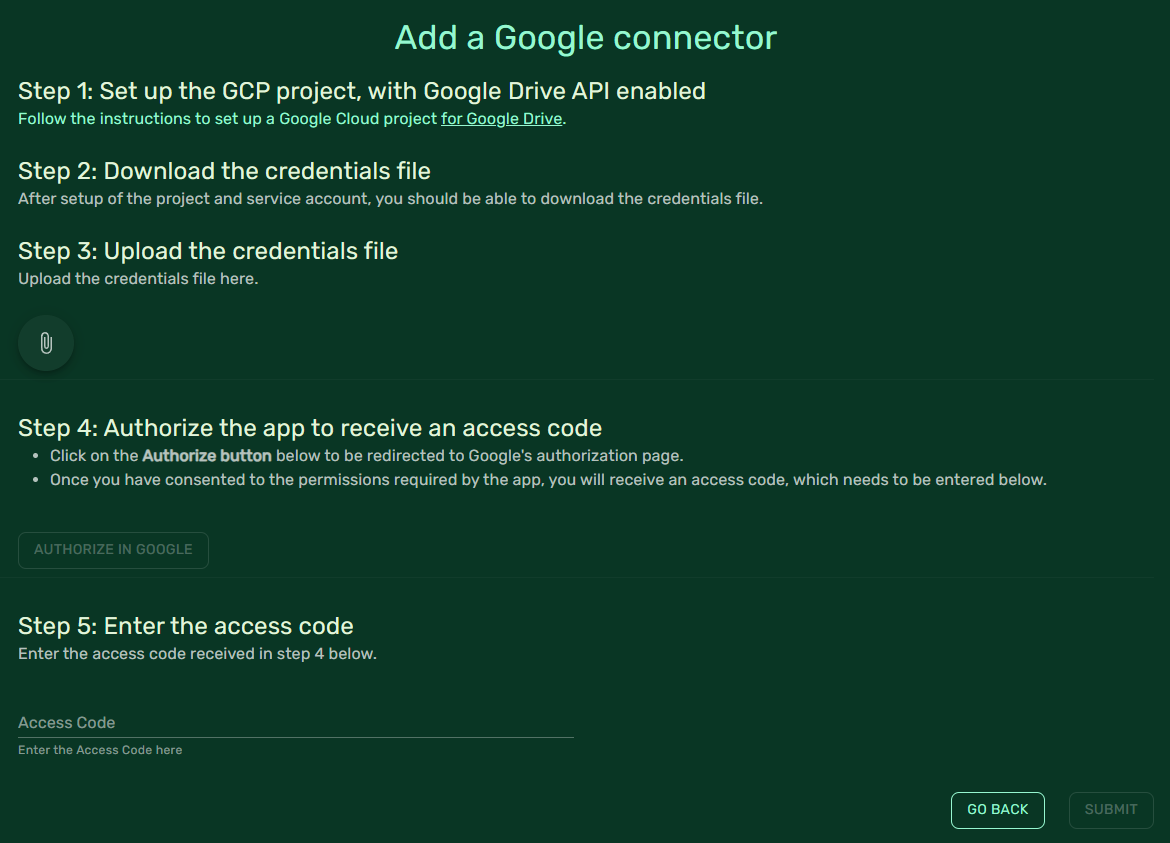Click the bullet about Google's authorization page
The height and width of the screenshot is (843, 1170).
366,456
